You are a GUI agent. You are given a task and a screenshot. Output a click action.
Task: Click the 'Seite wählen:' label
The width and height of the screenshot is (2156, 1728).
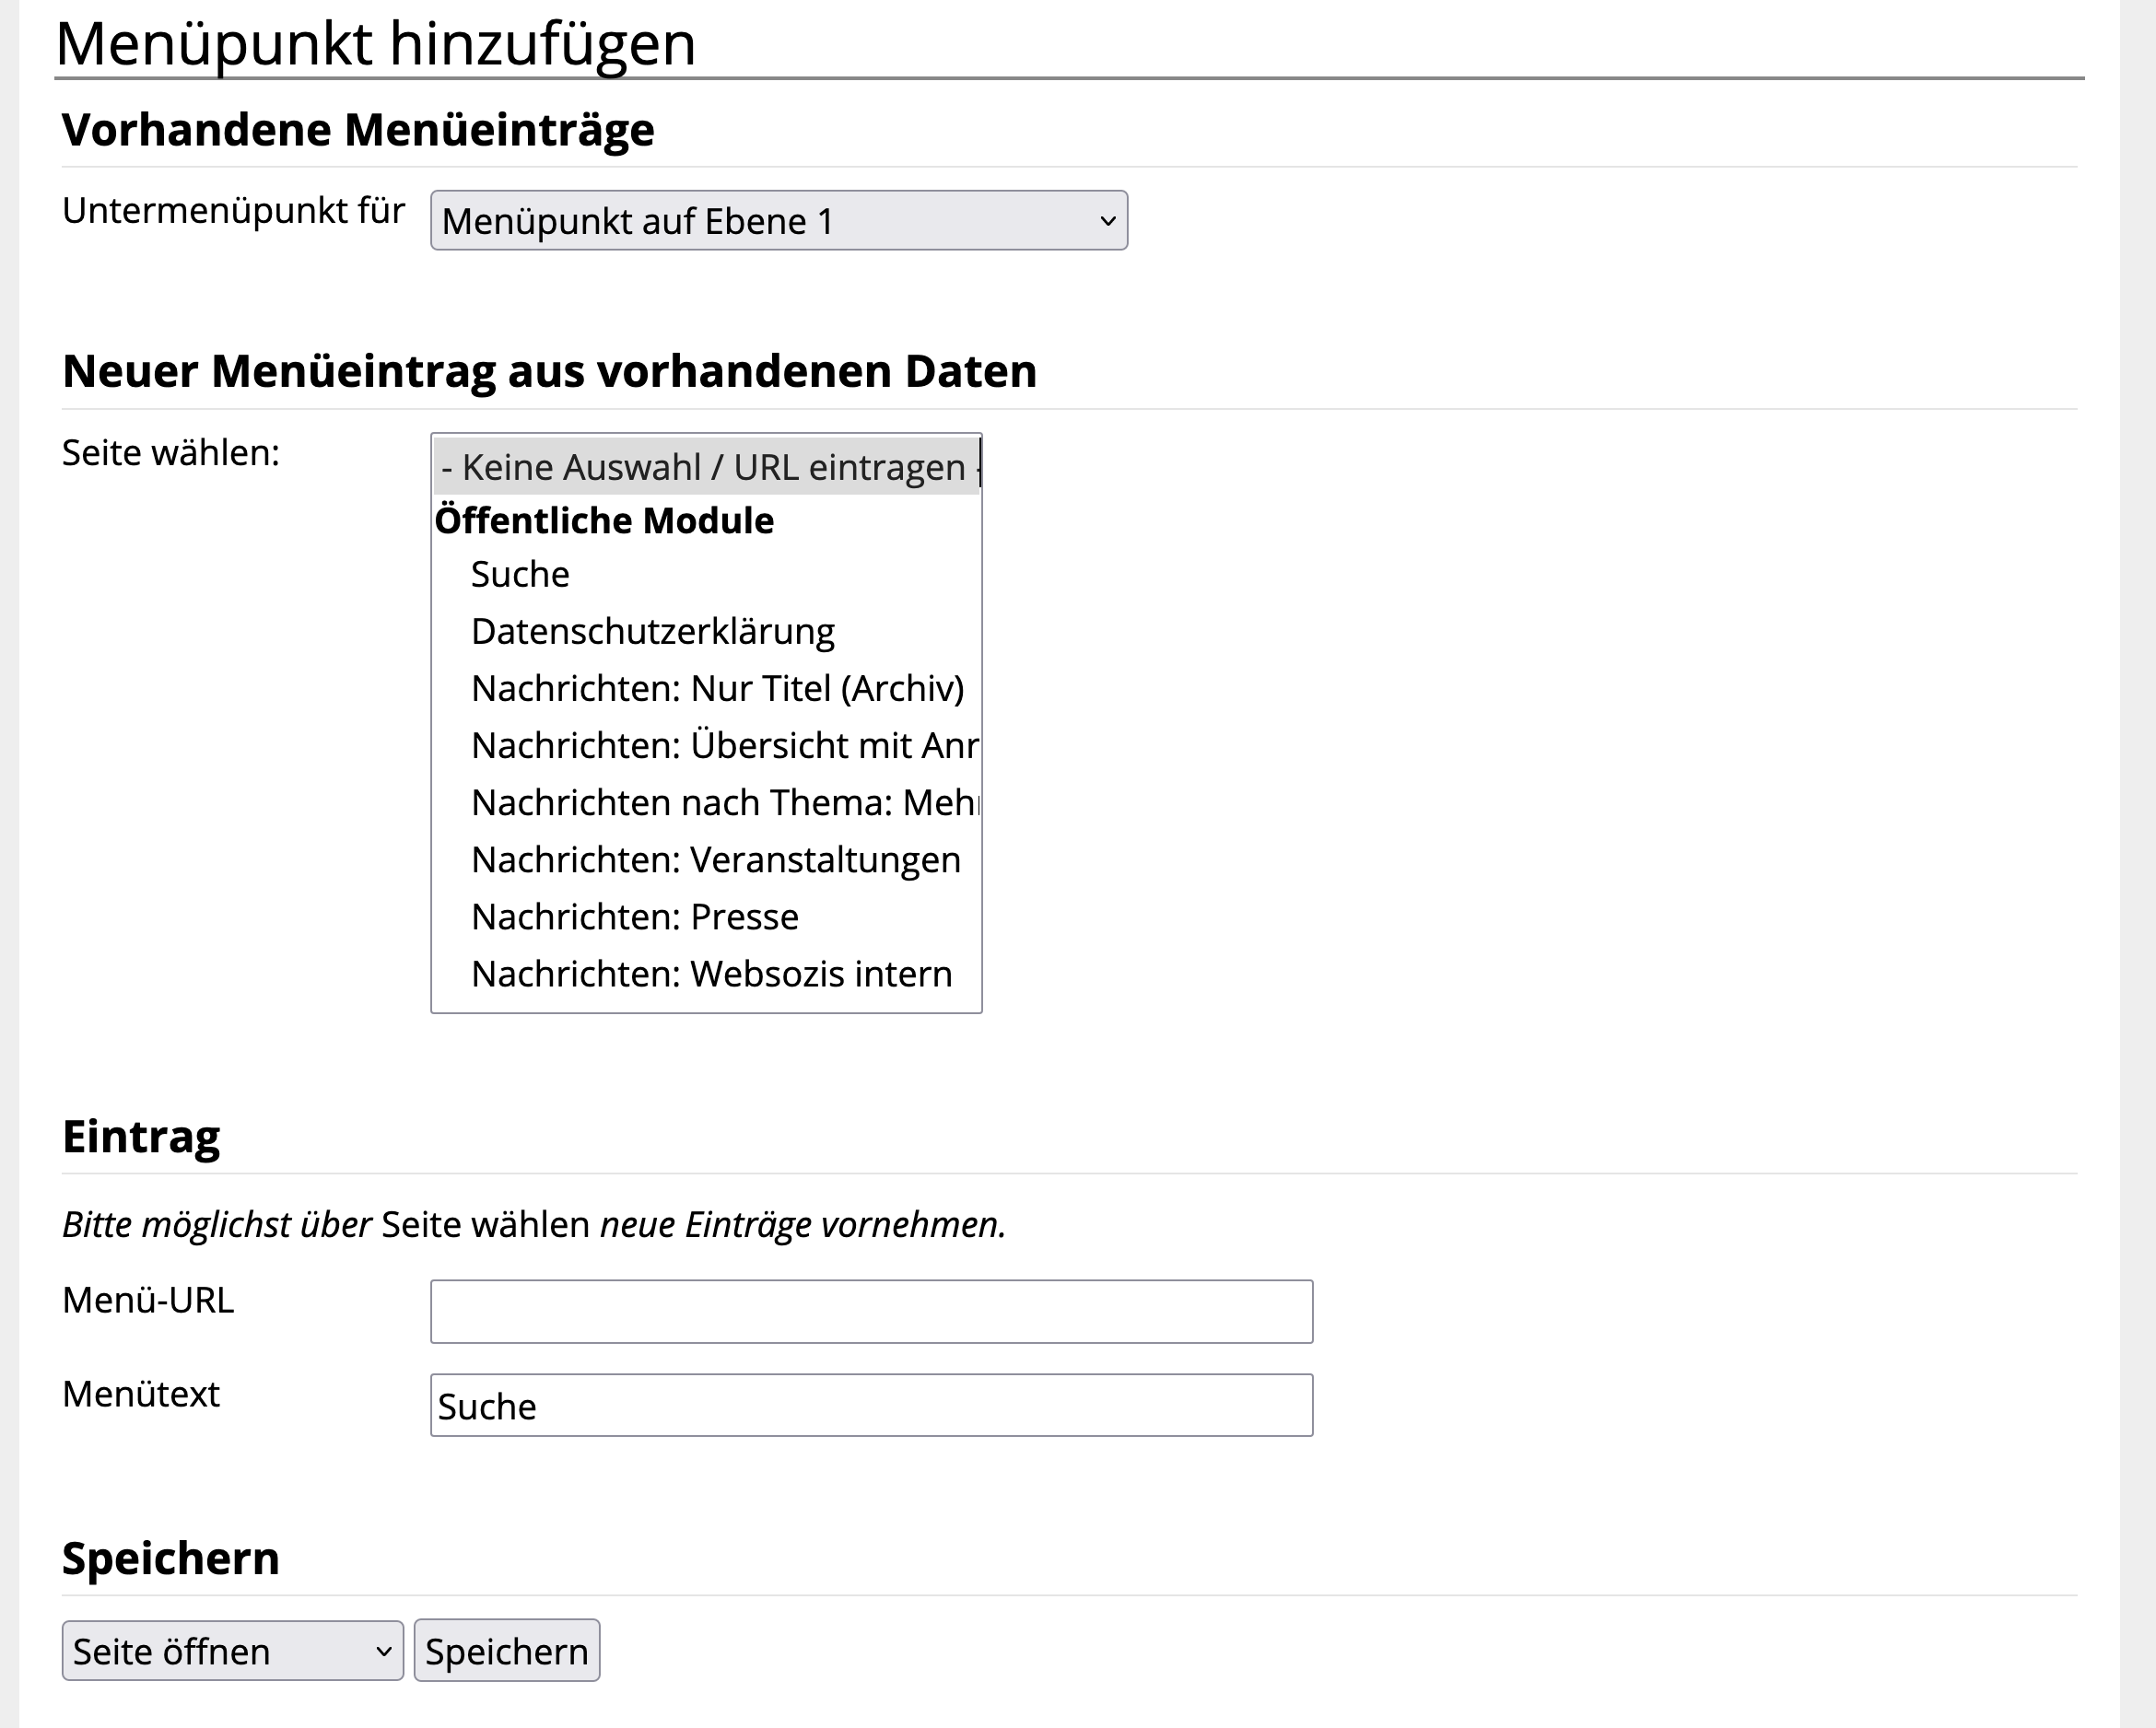[x=171, y=453]
